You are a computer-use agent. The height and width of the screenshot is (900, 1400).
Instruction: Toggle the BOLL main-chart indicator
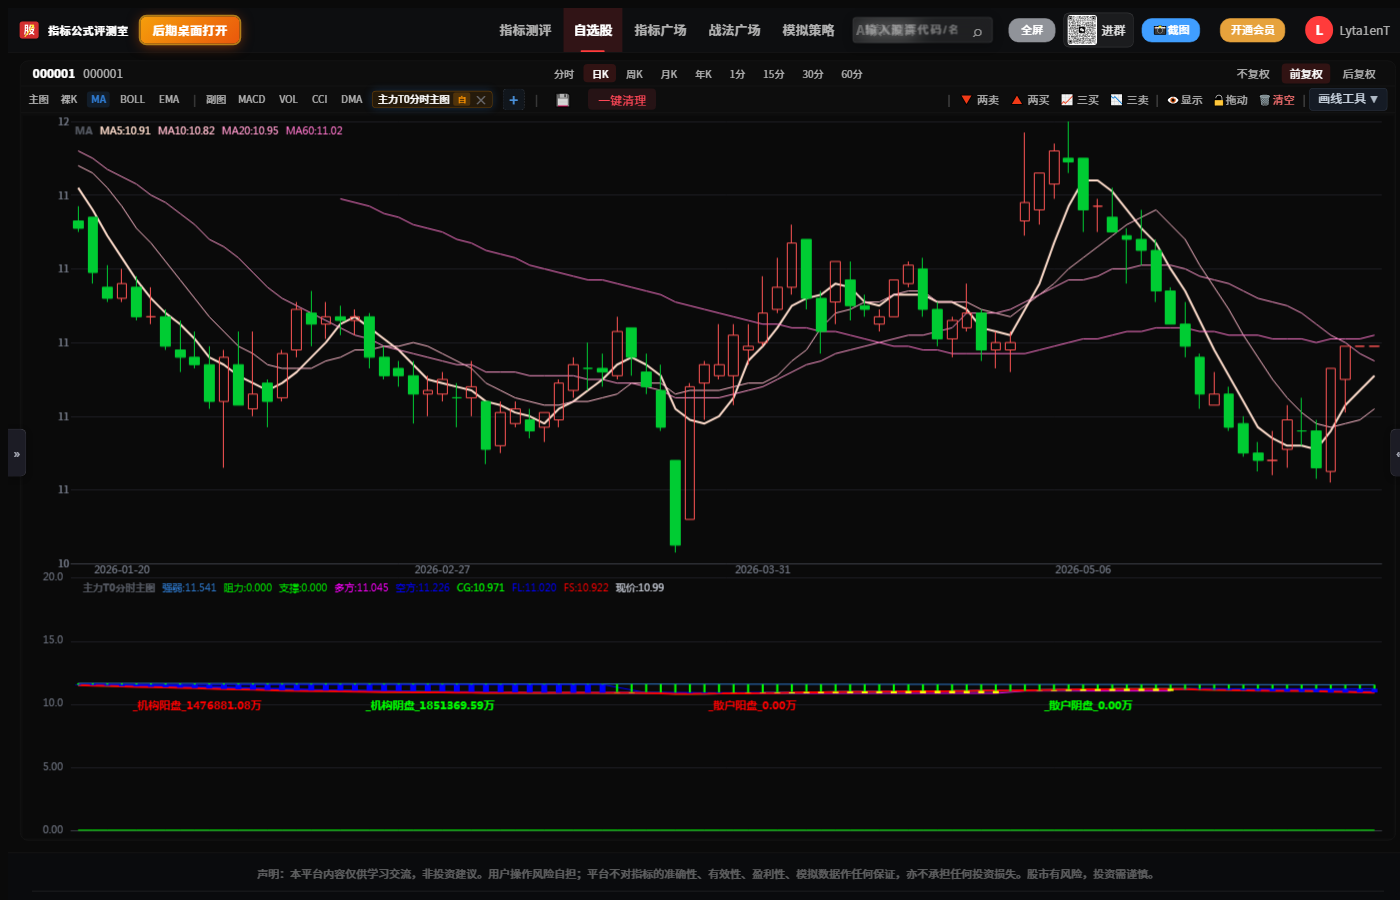132,99
